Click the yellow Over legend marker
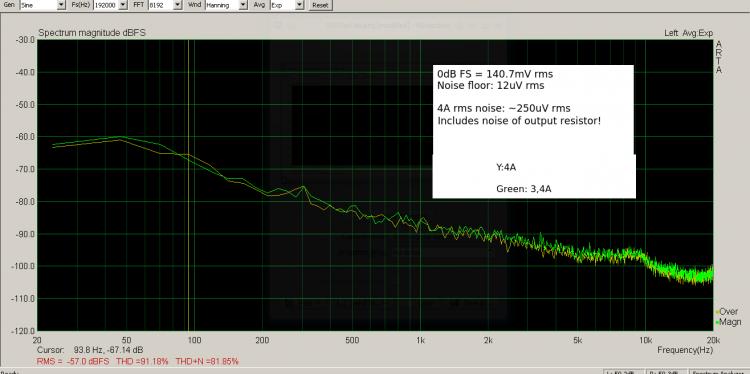750x374 pixels. pyautogui.click(x=717, y=312)
